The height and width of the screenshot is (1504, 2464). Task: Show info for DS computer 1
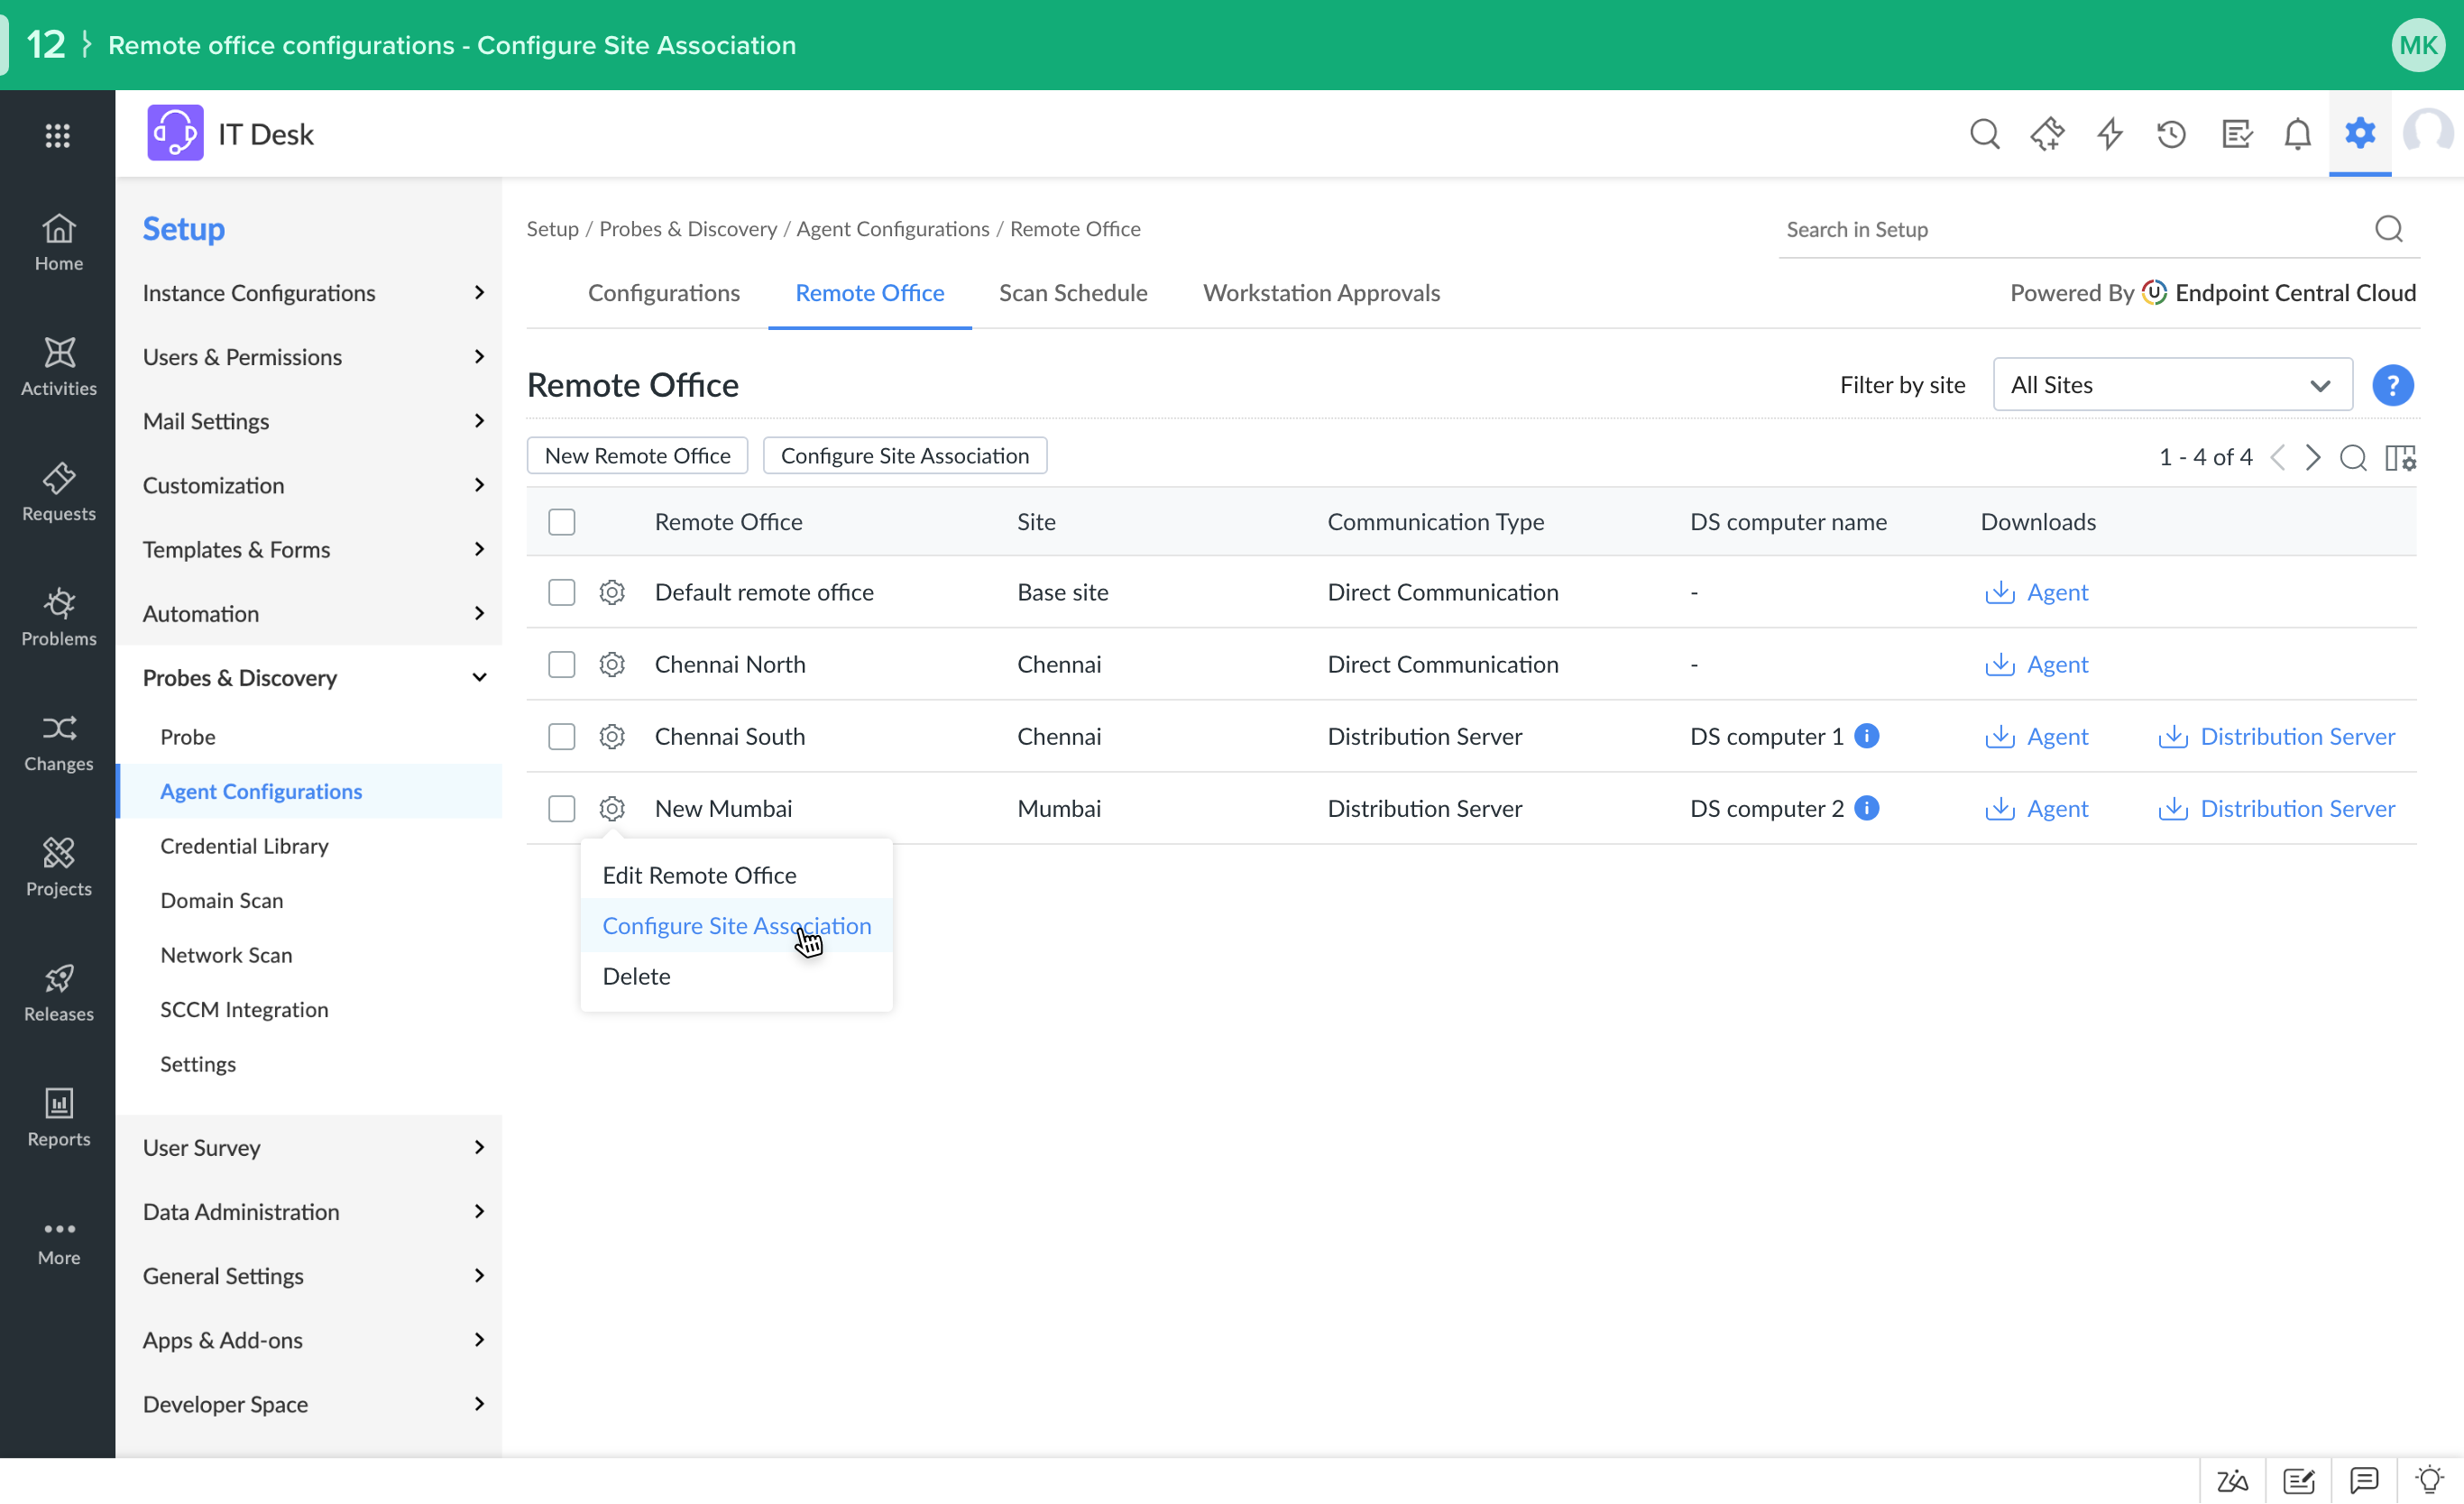click(1866, 736)
